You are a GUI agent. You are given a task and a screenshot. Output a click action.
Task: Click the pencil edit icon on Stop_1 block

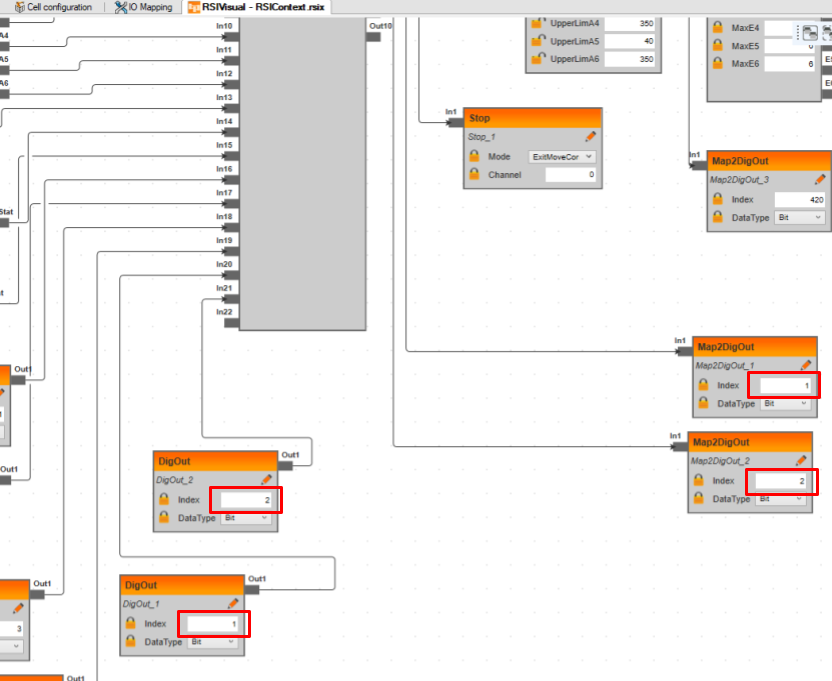590,136
